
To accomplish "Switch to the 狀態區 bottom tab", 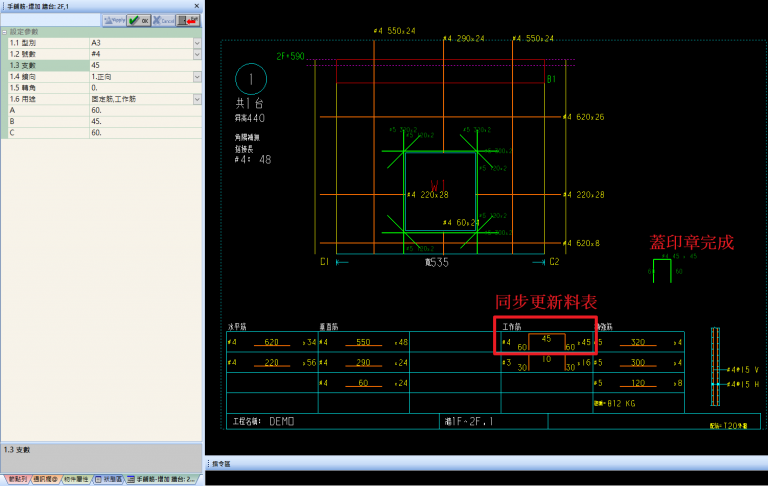I will (109, 479).
